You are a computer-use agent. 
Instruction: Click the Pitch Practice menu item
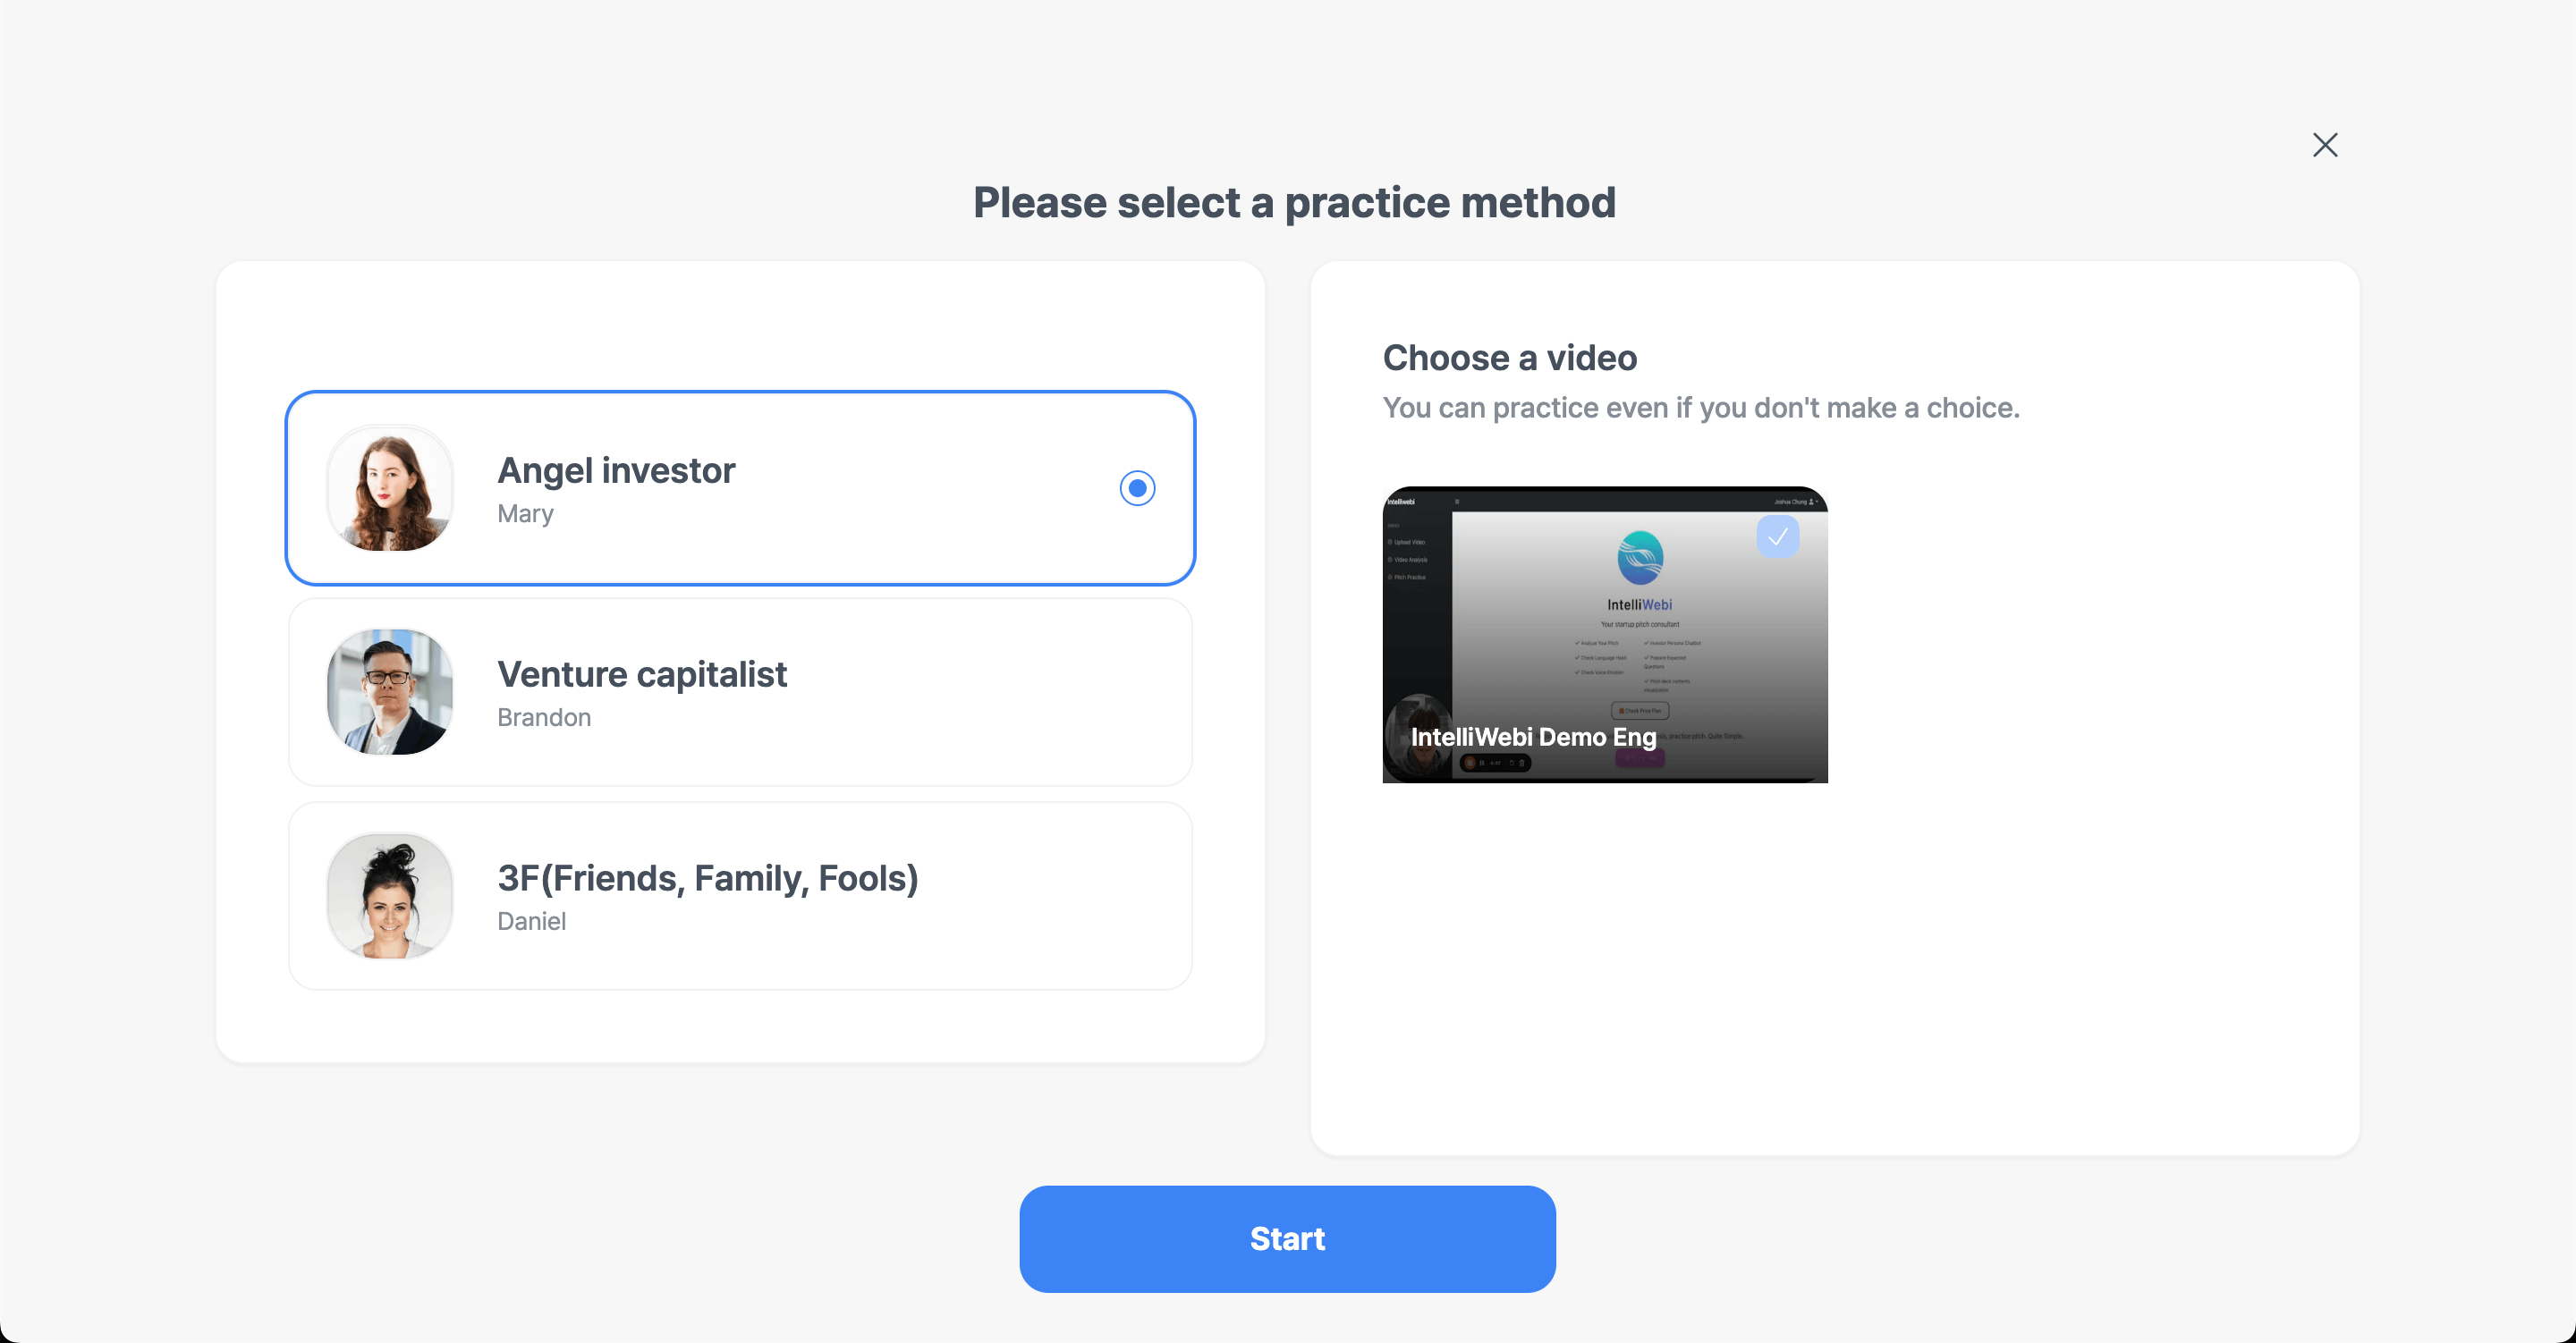1411,577
